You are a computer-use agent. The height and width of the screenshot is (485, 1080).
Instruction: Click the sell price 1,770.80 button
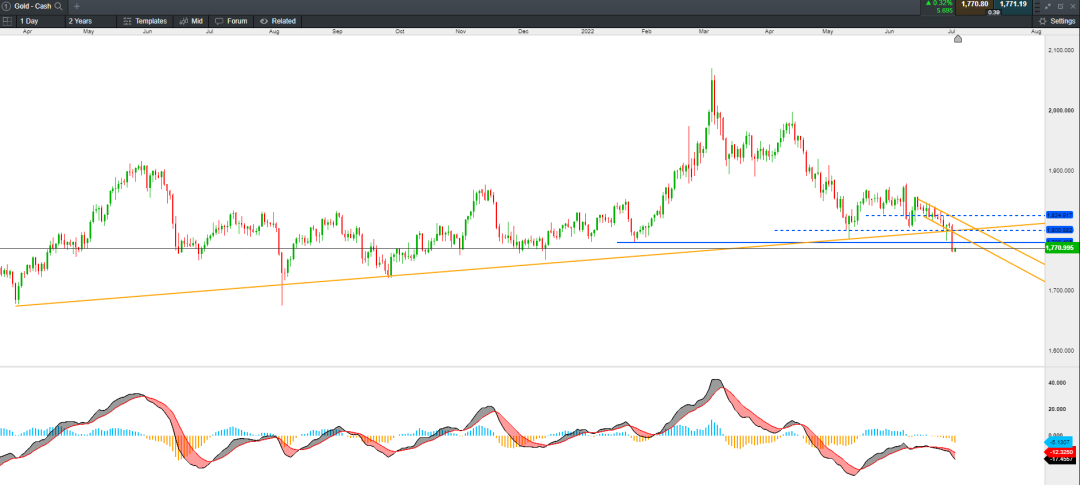(974, 7)
